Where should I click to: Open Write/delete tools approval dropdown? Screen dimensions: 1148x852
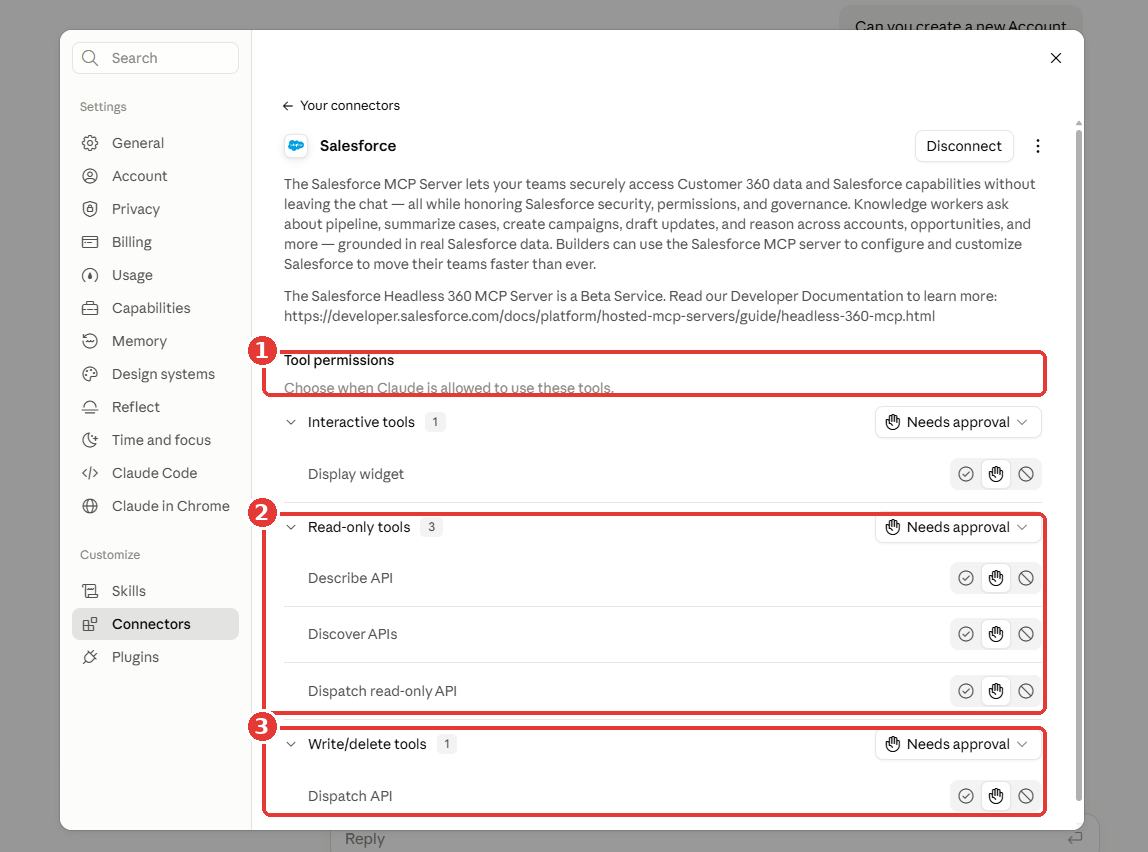[x=958, y=744]
